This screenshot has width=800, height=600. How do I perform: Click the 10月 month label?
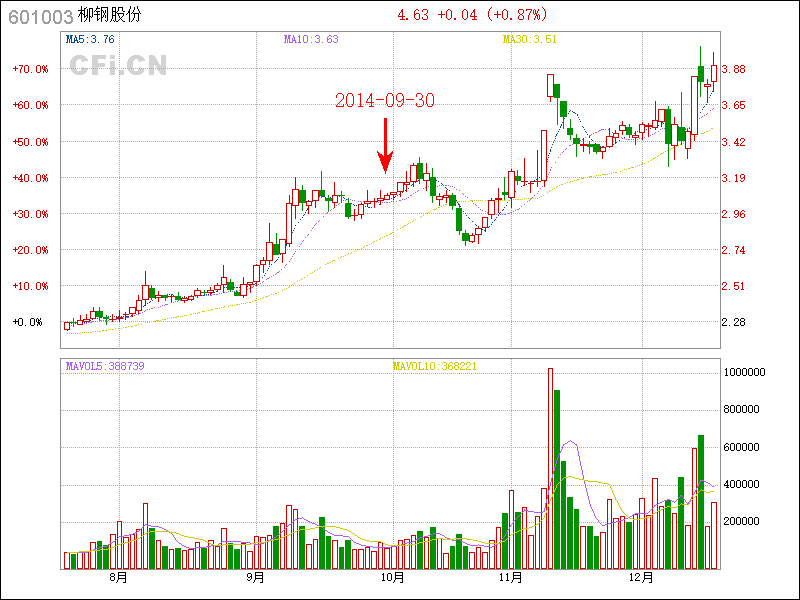392,577
